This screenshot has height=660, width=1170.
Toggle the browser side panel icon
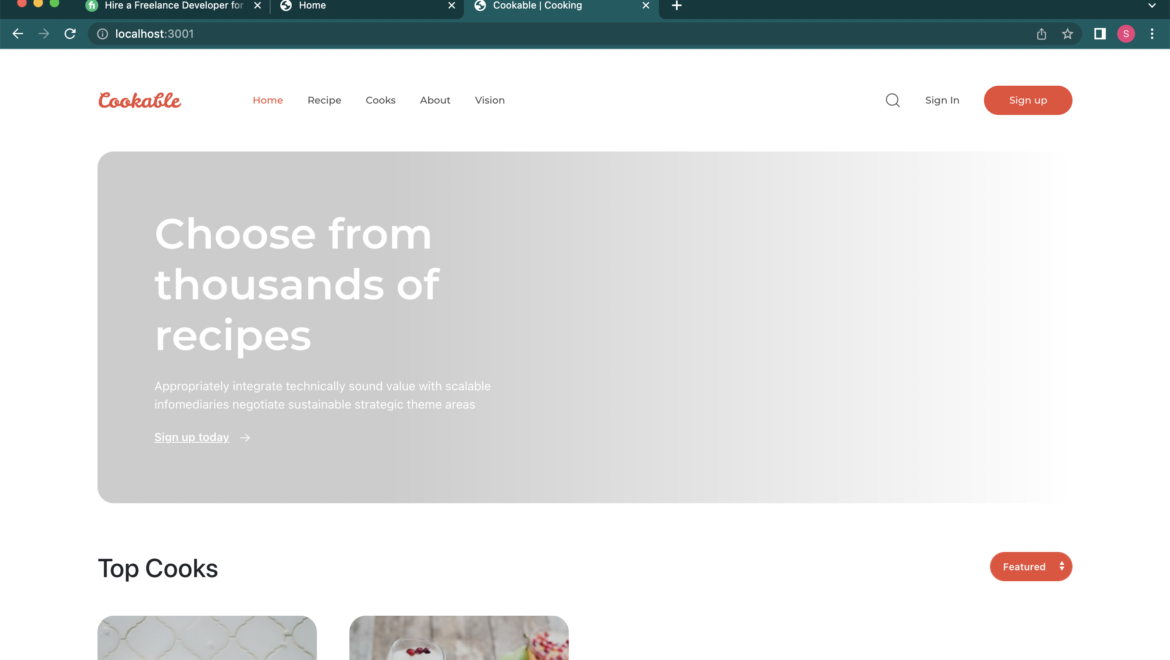[x=1100, y=34]
